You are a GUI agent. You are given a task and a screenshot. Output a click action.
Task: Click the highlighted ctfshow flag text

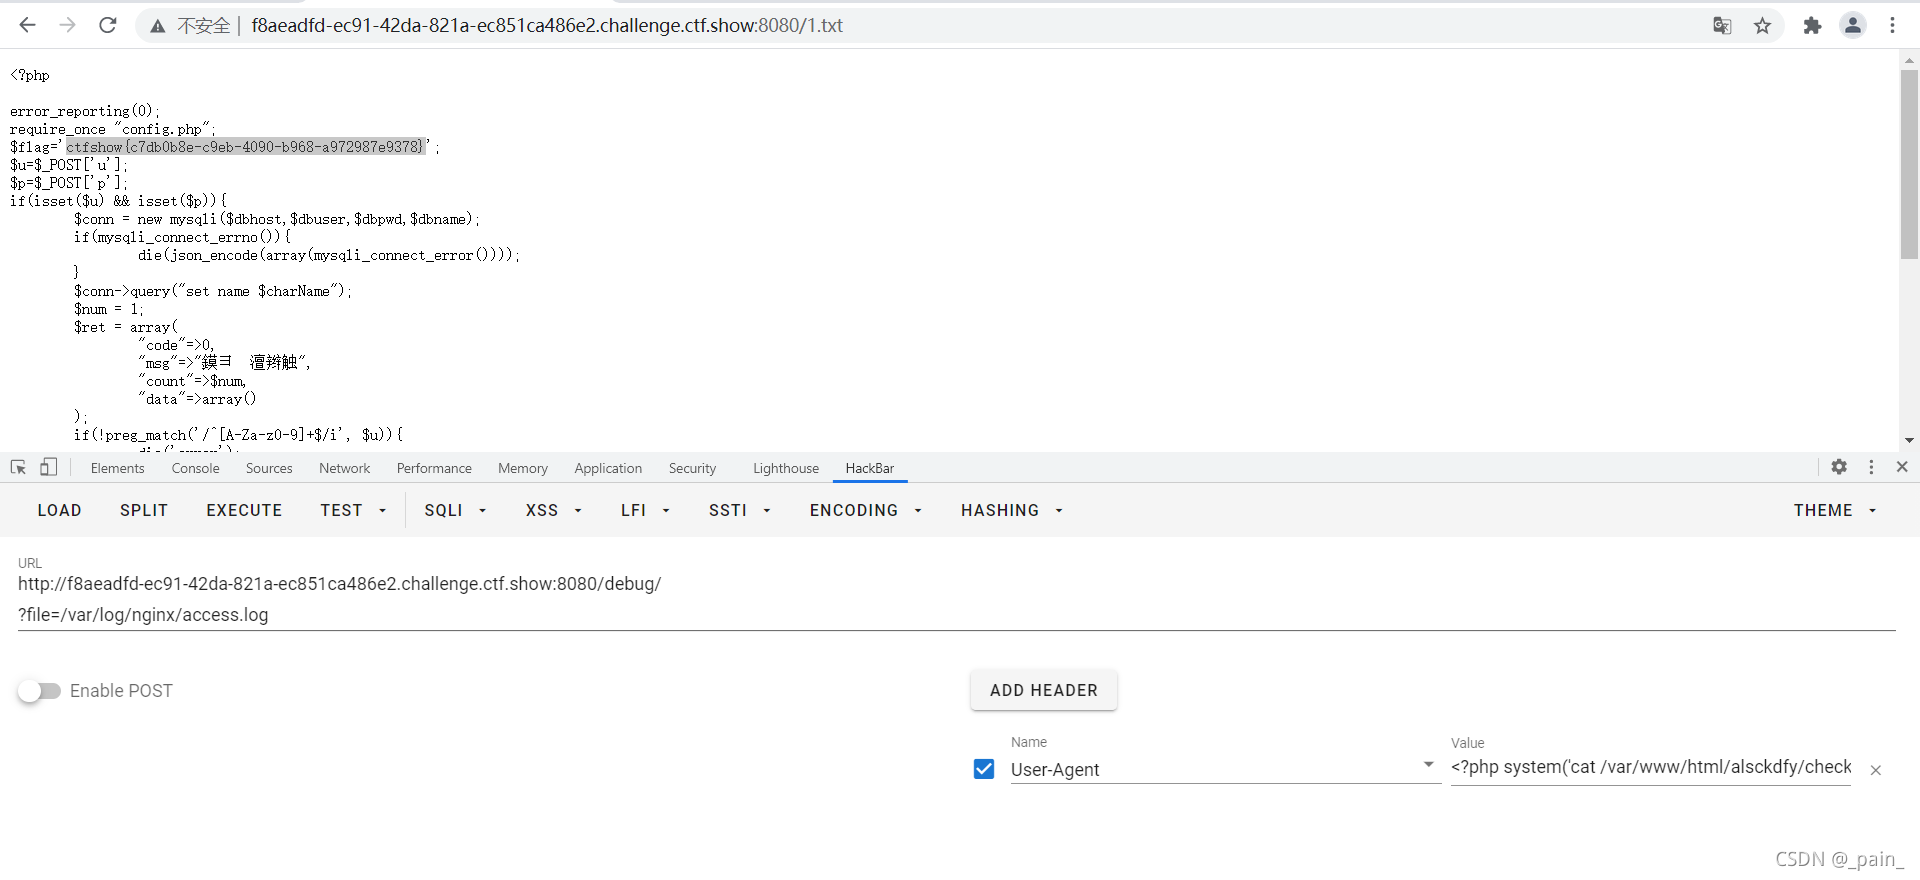click(246, 147)
